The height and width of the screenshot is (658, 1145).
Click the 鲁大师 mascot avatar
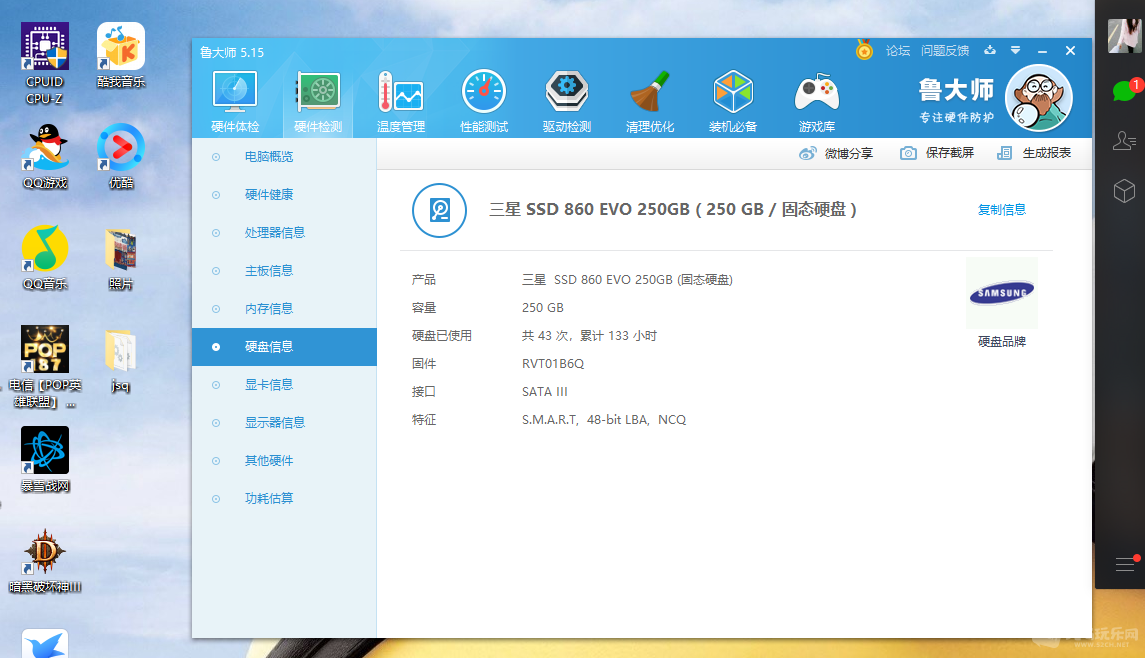[x=1038, y=98]
